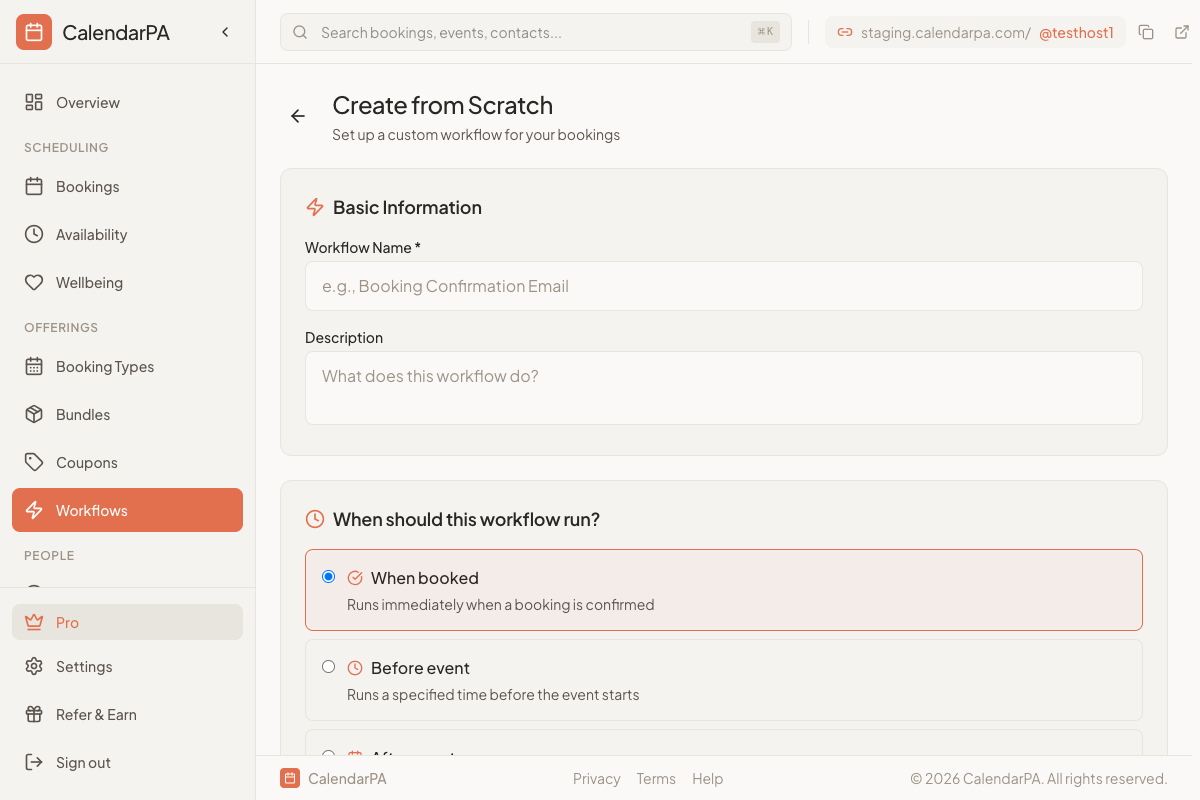Click the Workflow Name input field

[x=723, y=286]
